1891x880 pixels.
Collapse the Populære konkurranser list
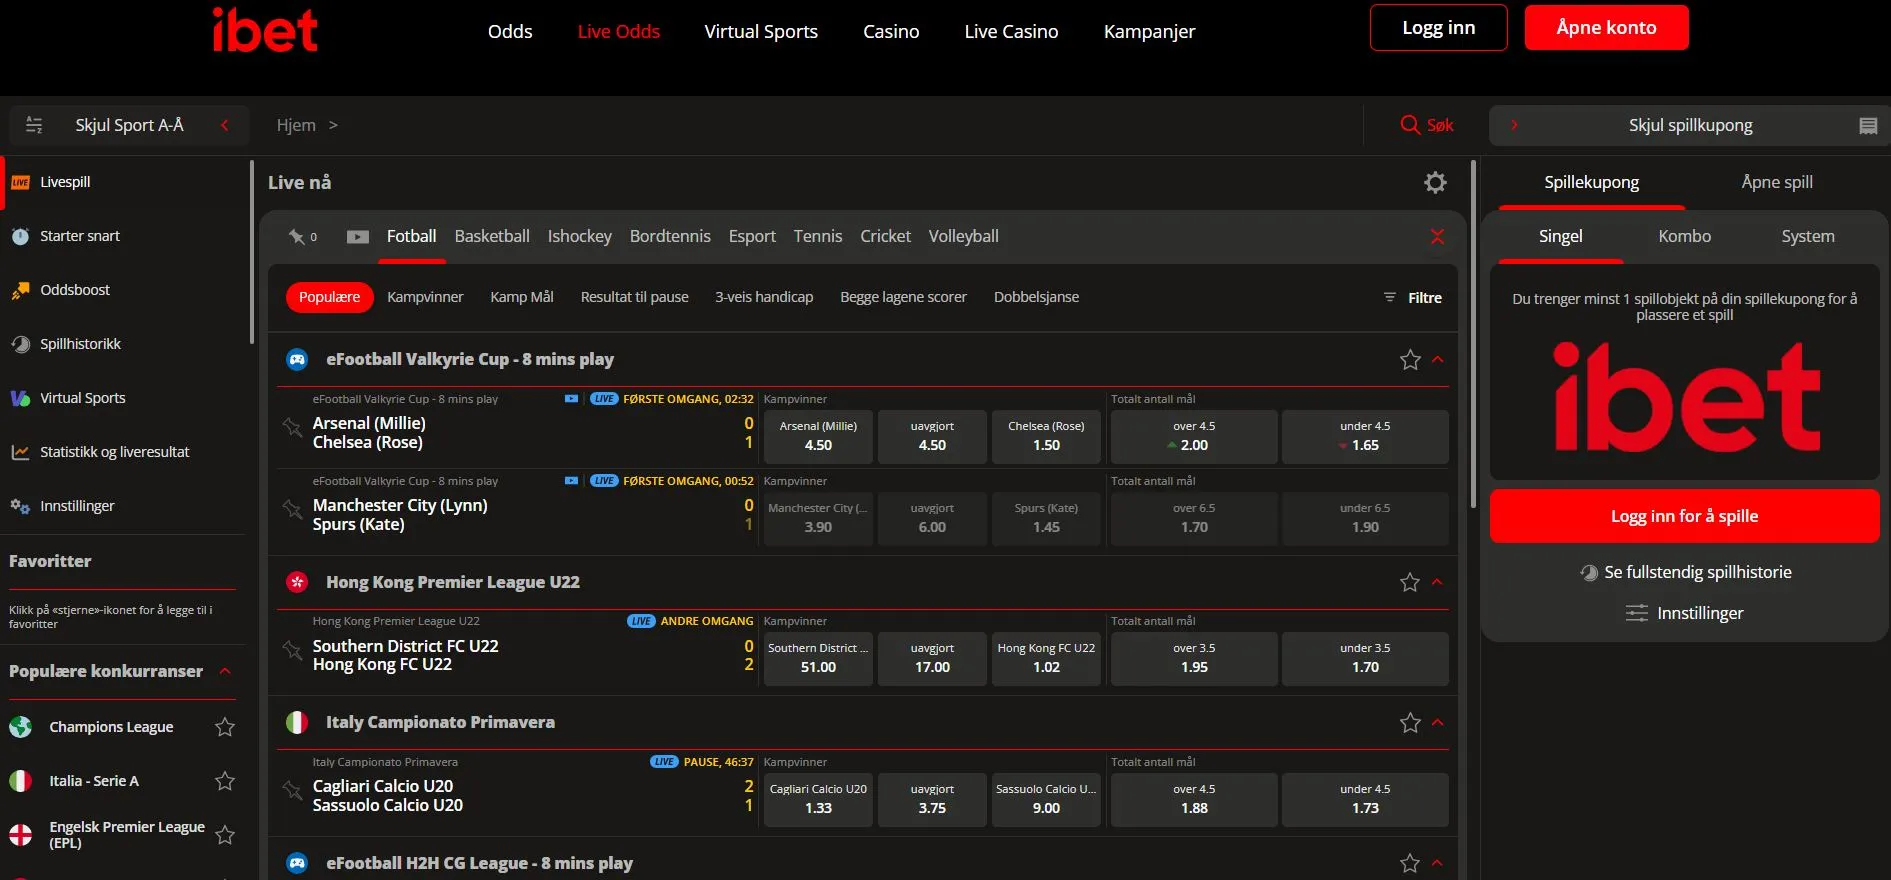click(x=225, y=671)
